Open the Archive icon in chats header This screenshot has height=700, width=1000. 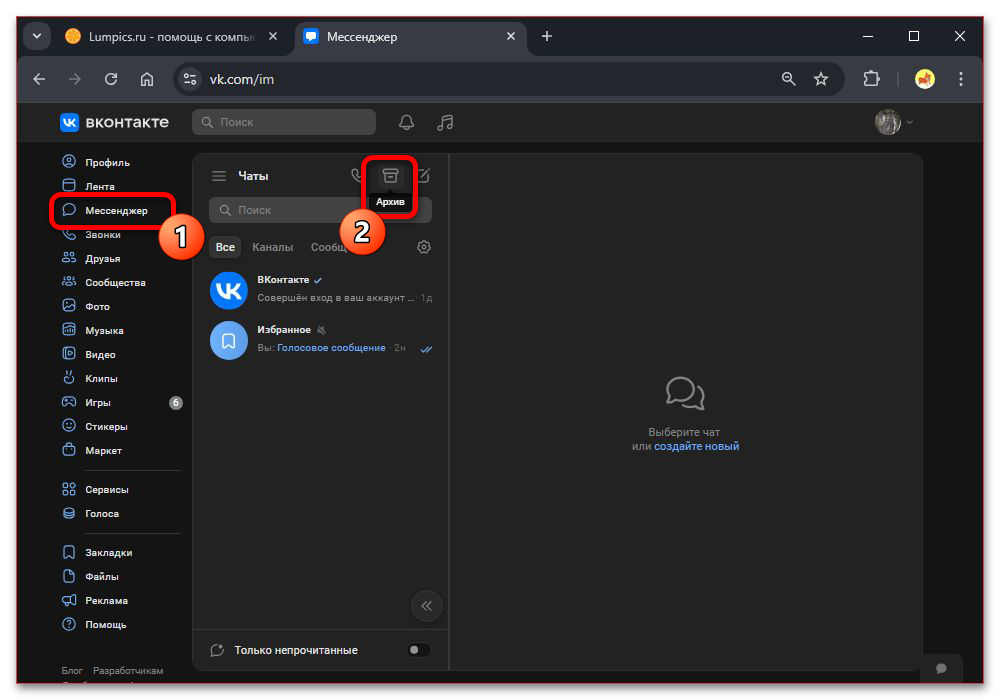390,176
